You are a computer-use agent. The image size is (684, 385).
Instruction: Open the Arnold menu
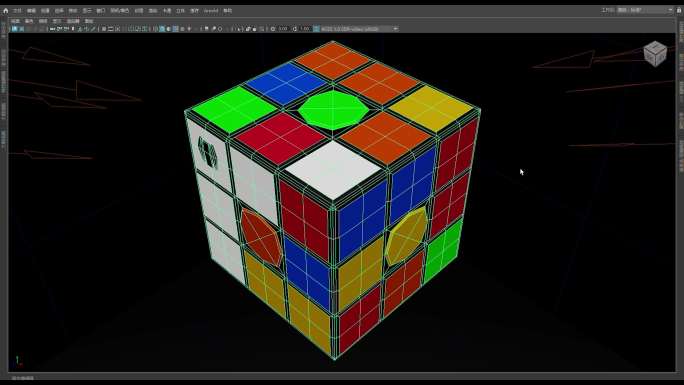pos(211,10)
